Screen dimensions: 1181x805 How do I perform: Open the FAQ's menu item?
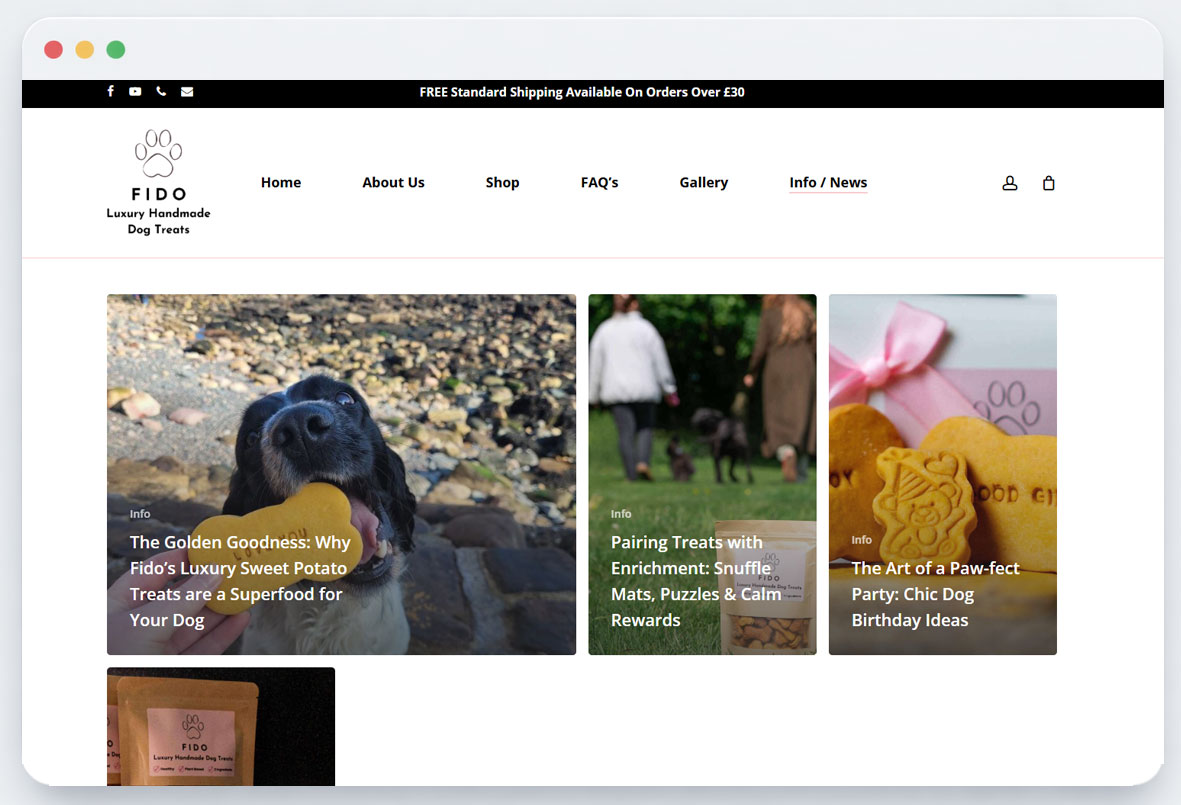pyautogui.click(x=599, y=183)
